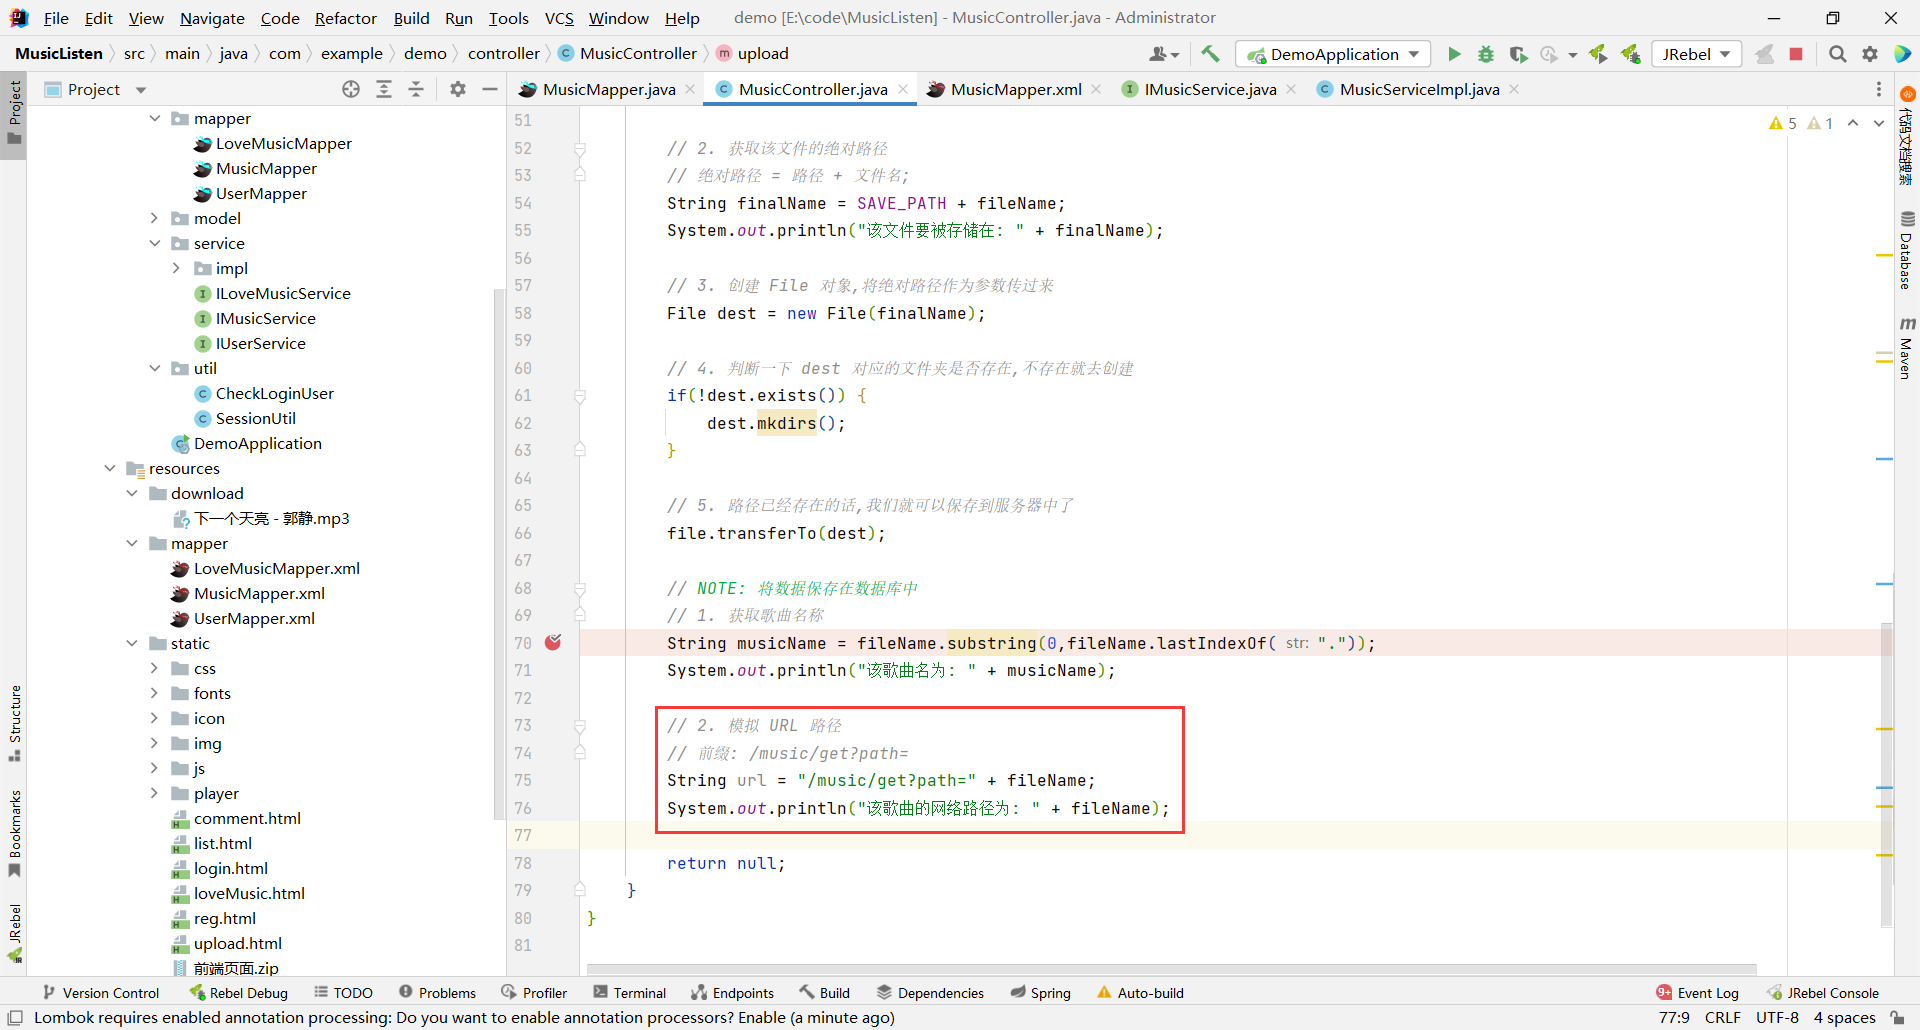The height and width of the screenshot is (1030, 1920).
Task: Click the Build project hammer icon
Action: point(1210,54)
